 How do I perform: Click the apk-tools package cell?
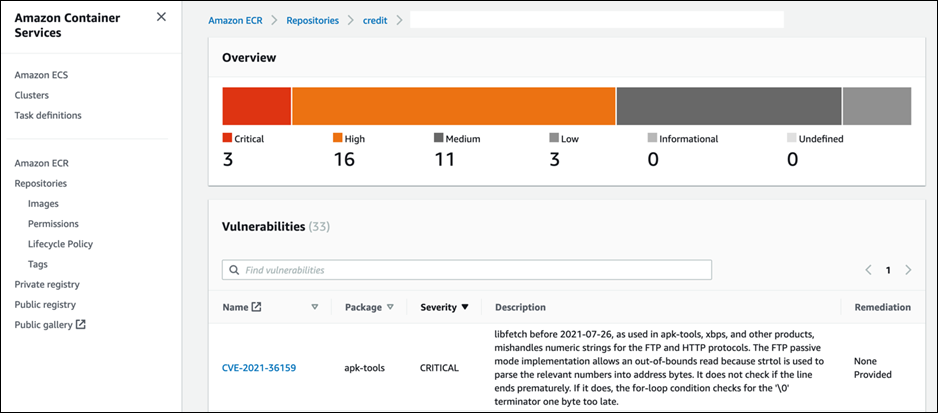point(364,368)
